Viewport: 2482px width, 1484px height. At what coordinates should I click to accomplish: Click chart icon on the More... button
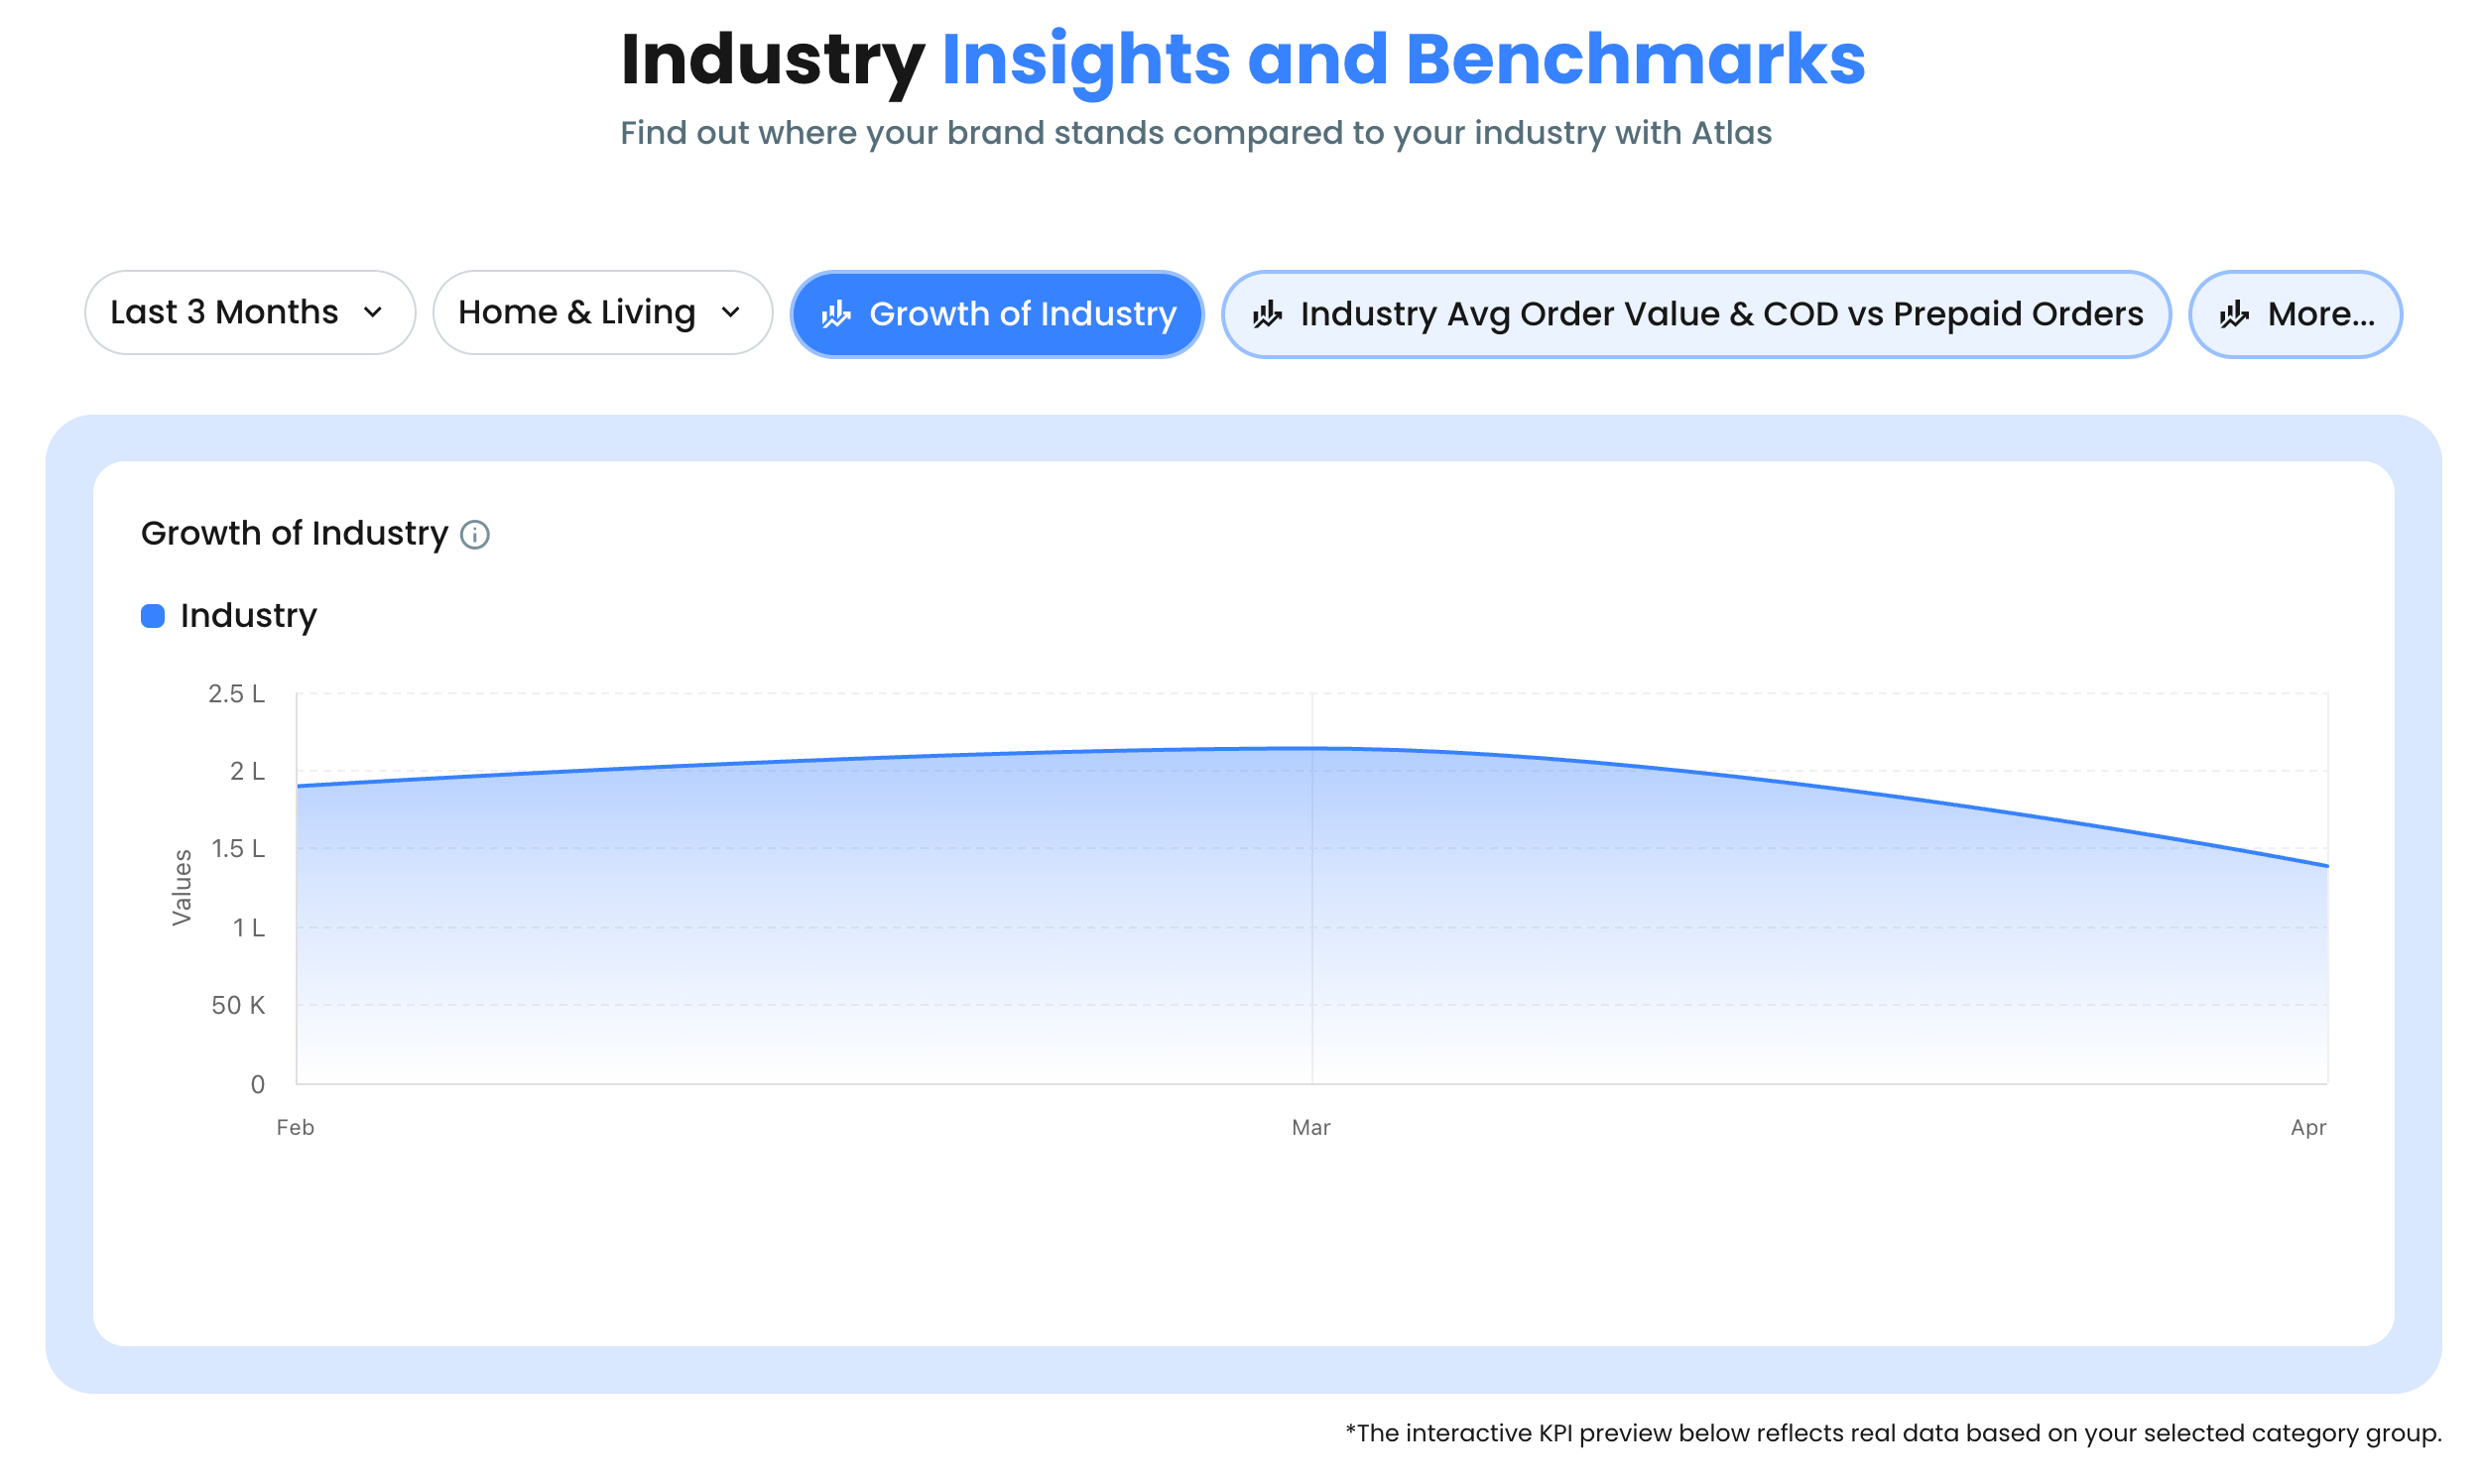pos(2234,315)
